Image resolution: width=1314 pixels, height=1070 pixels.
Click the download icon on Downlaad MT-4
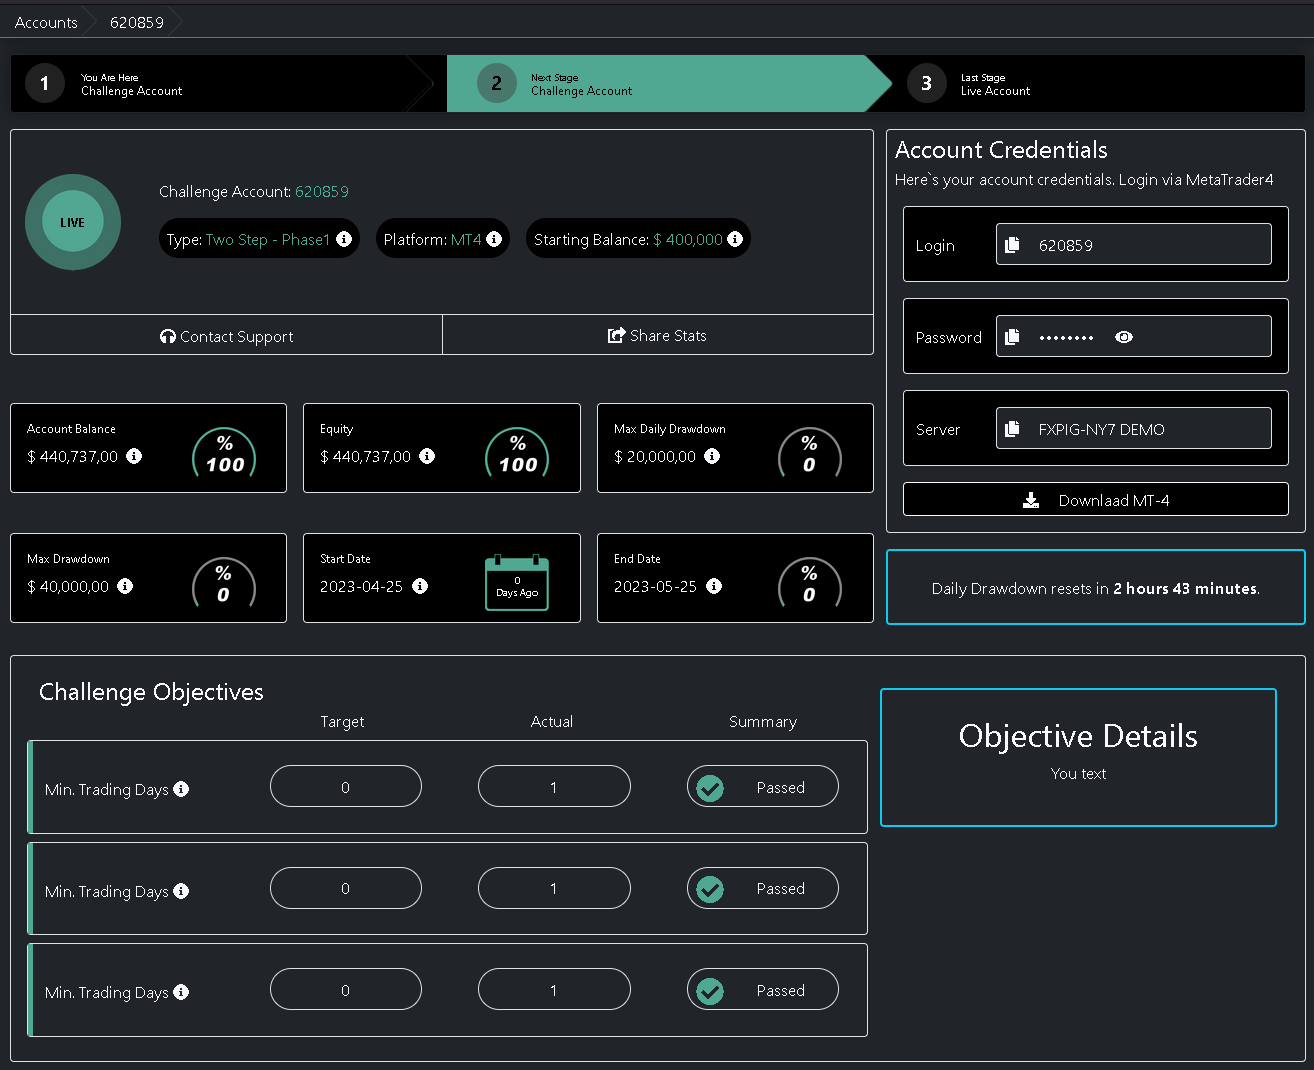[x=1030, y=499]
